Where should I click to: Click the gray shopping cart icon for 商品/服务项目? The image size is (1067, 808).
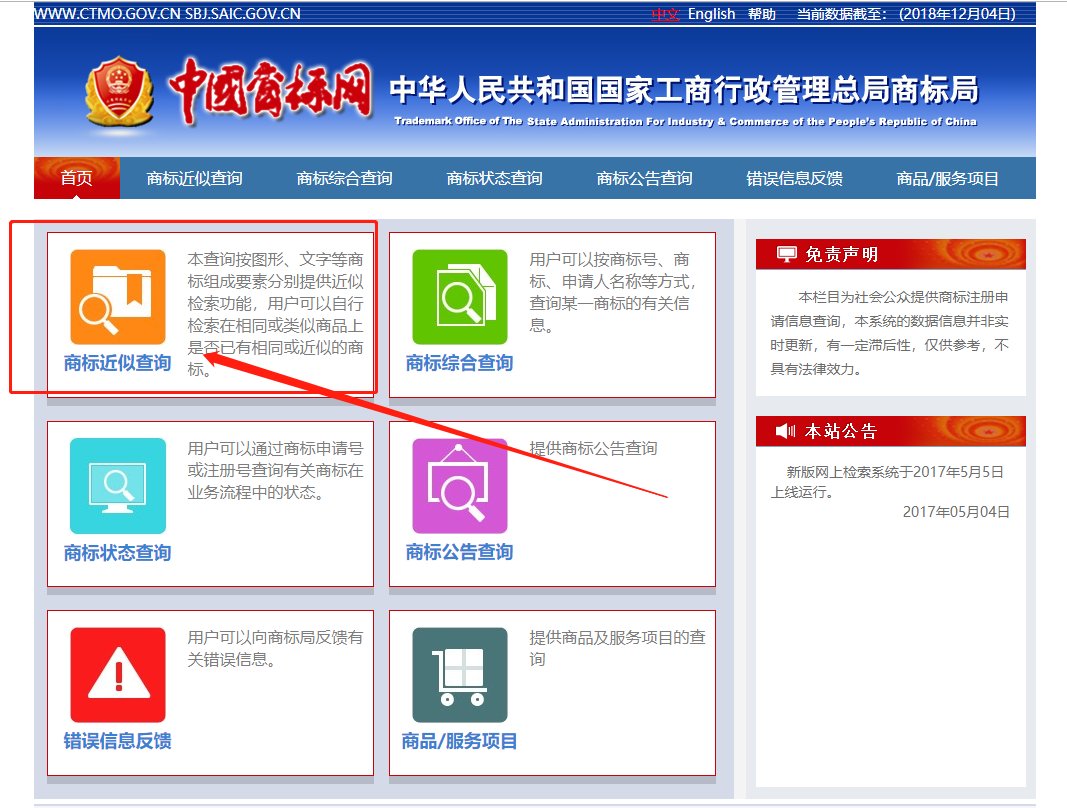(x=459, y=673)
